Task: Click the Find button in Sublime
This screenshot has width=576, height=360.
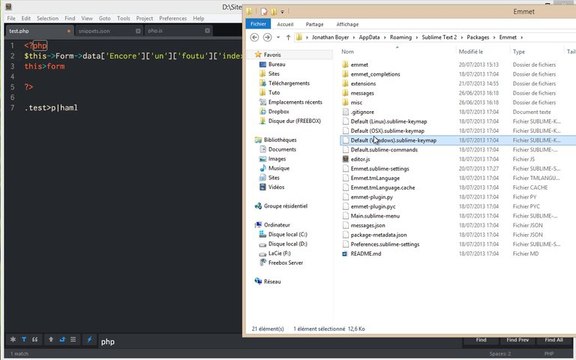Action: pyautogui.click(x=481, y=340)
